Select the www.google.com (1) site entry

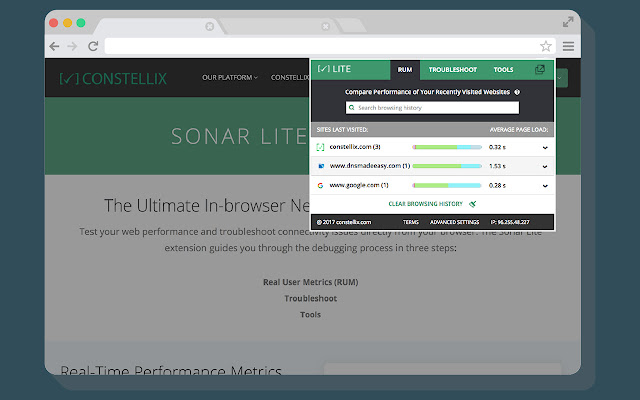pyautogui.click(x=359, y=185)
